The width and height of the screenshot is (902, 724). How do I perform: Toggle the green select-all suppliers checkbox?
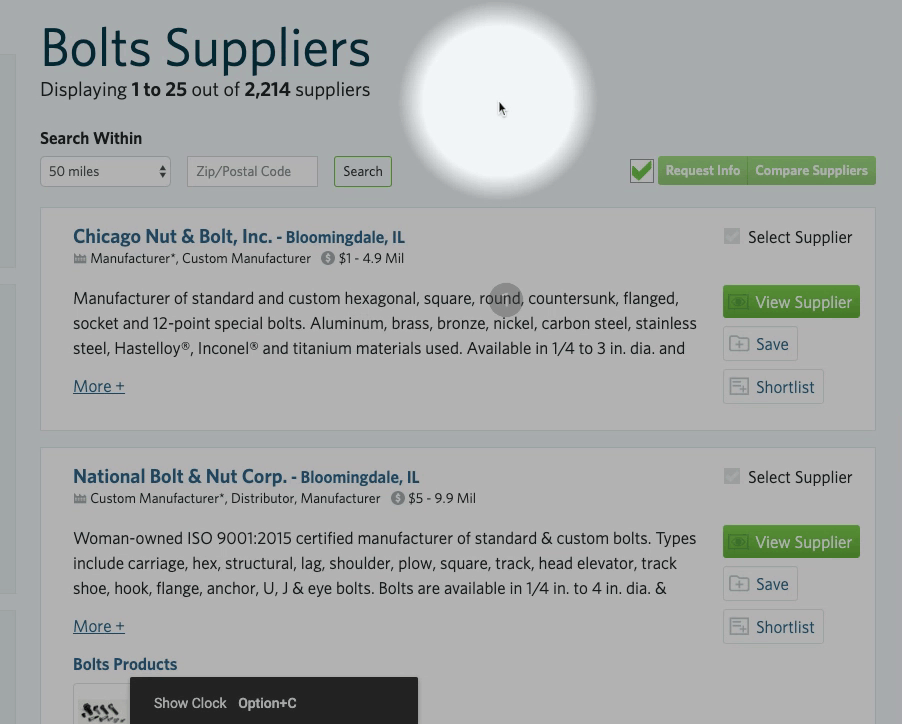click(x=642, y=171)
